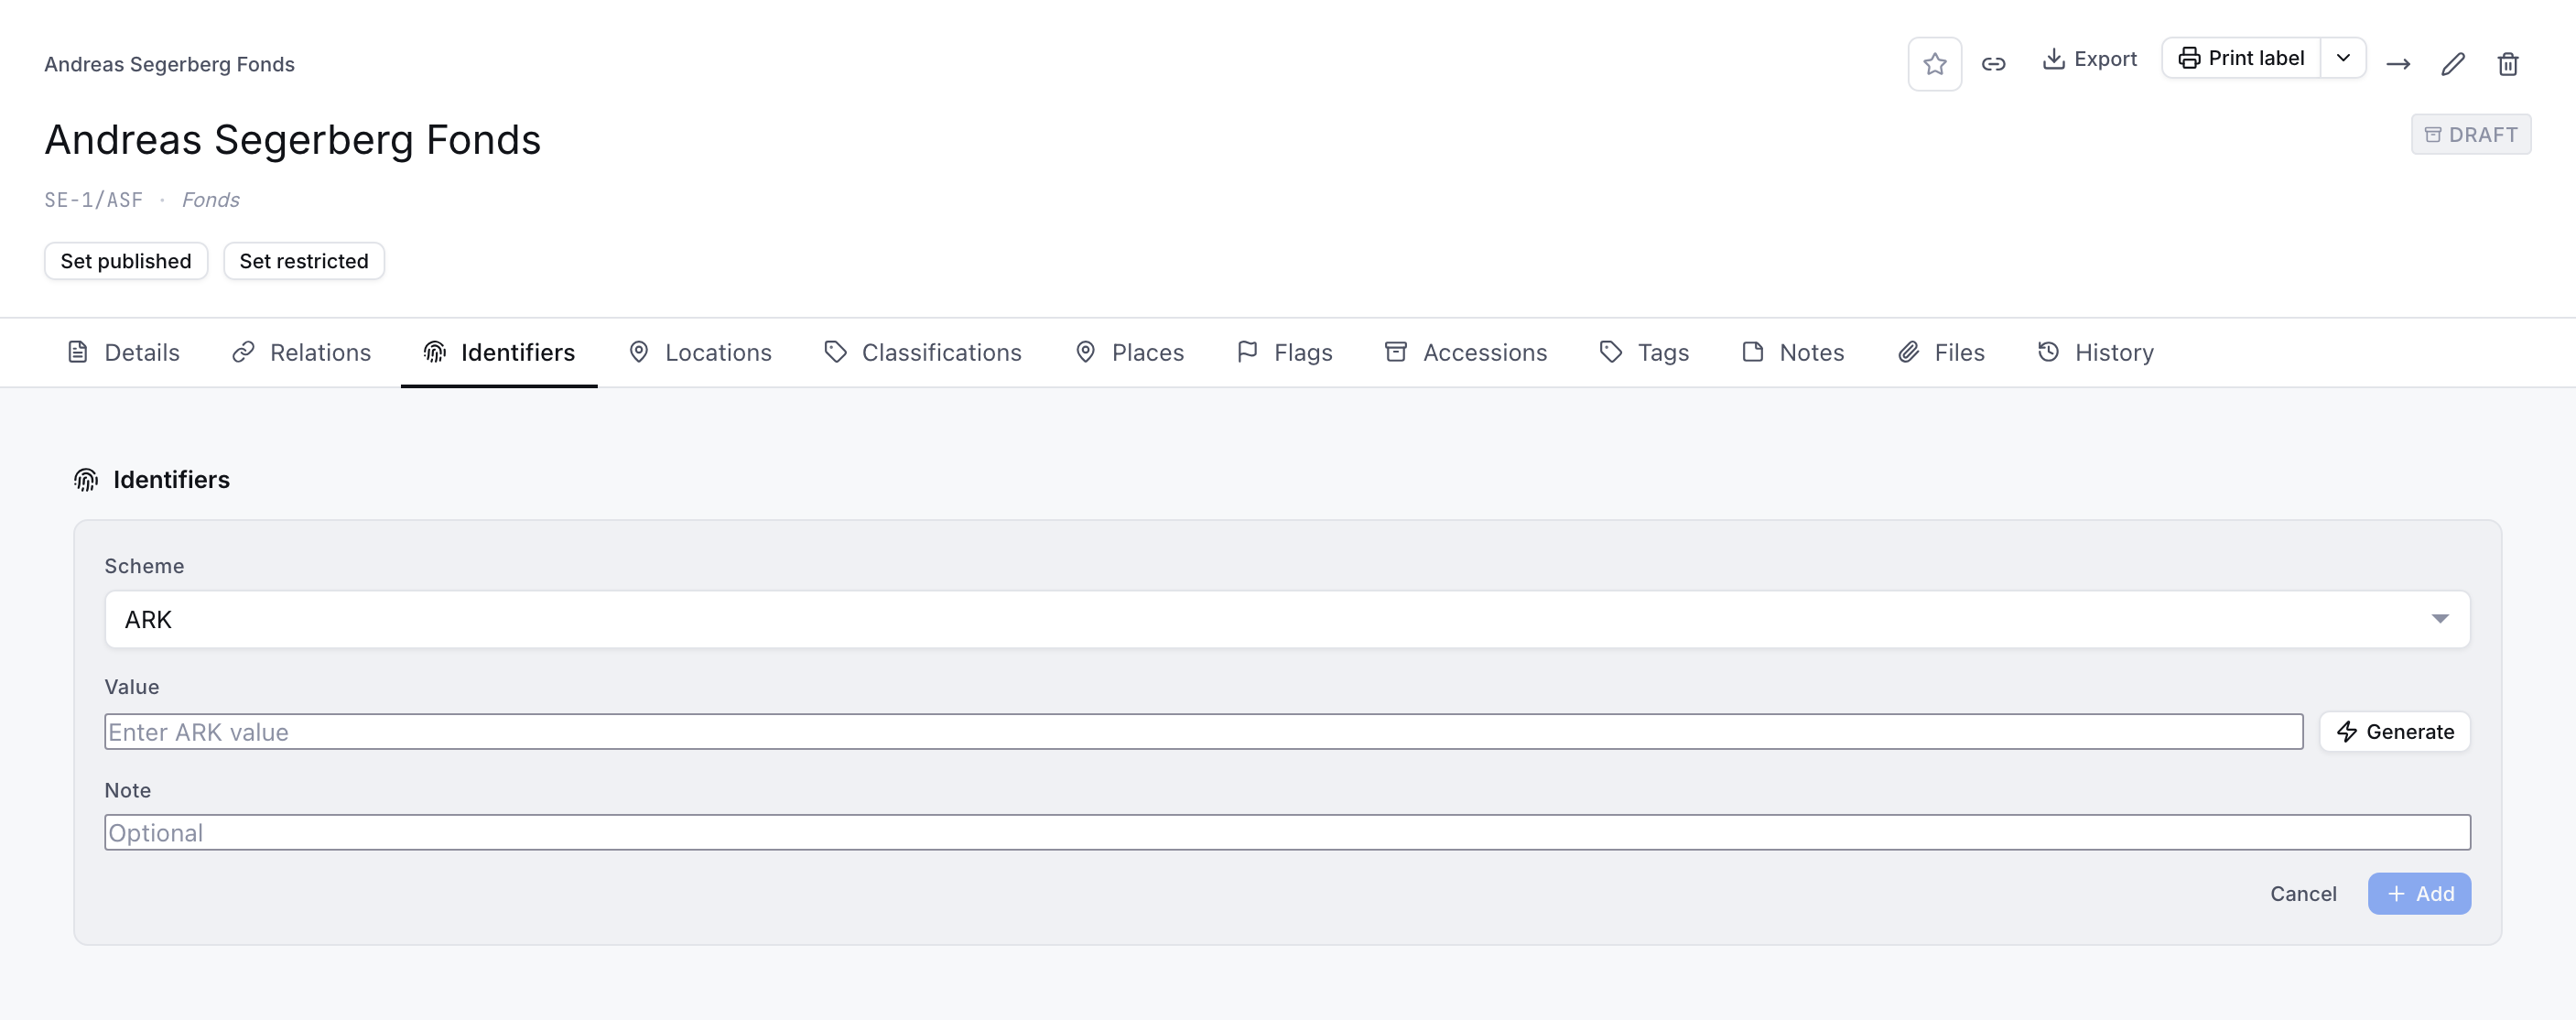Open the History tab
The width and height of the screenshot is (2576, 1020).
(2095, 352)
